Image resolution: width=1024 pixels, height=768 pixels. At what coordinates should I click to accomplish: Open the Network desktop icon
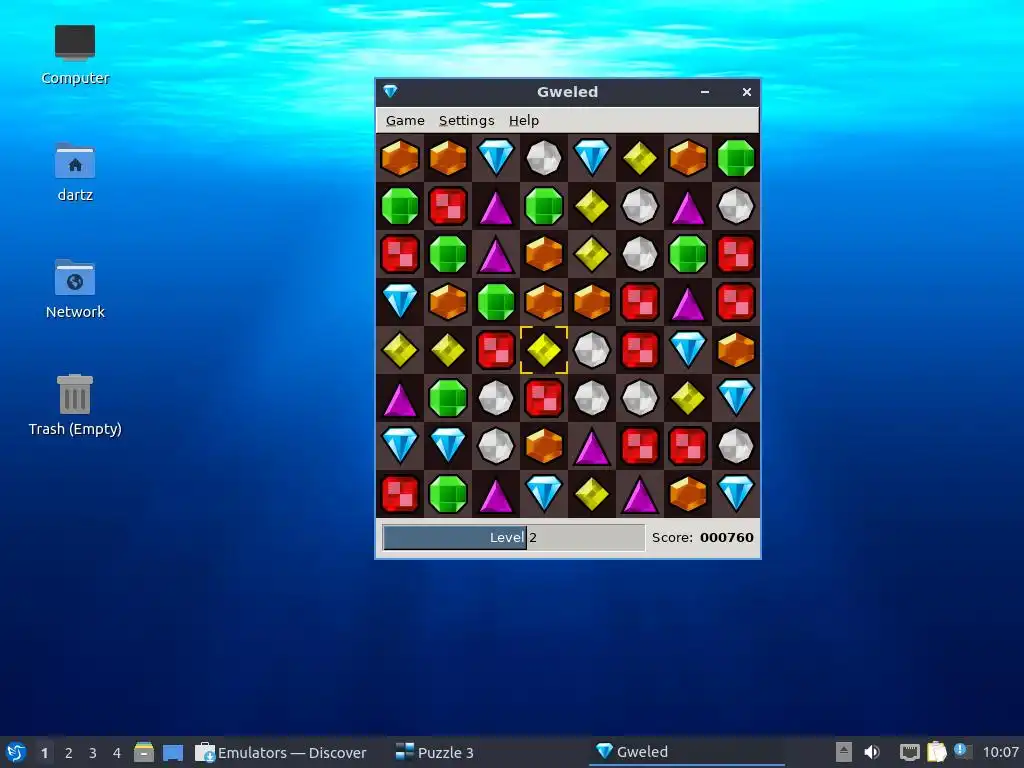[74, 289]
